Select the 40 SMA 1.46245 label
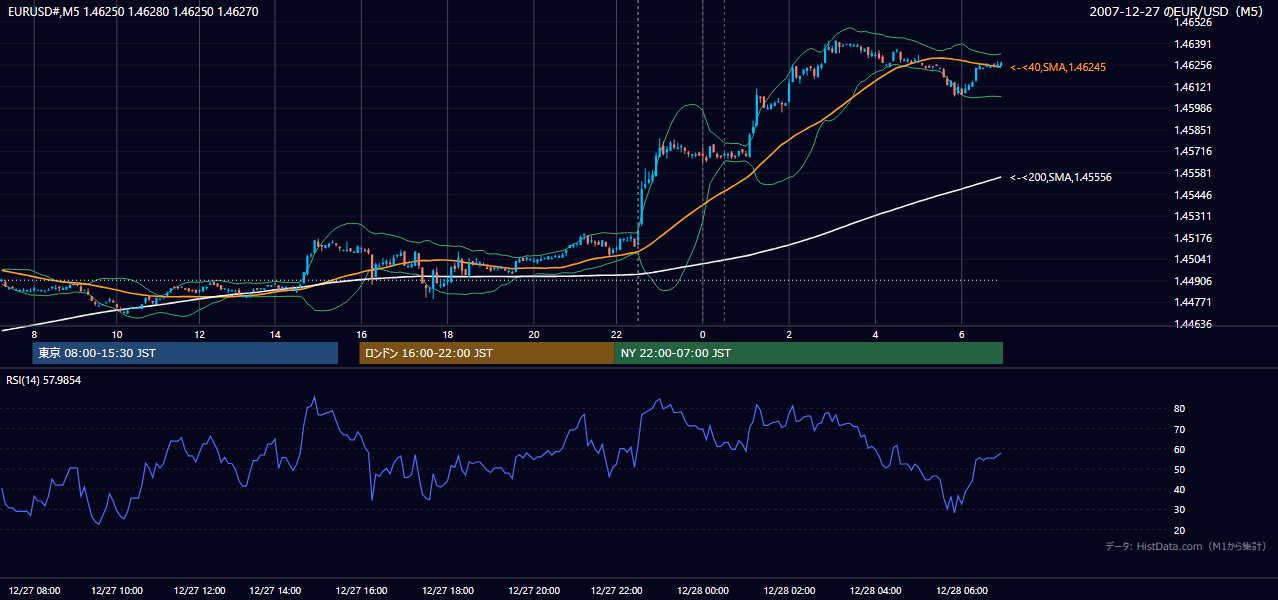 (1058, 67)
